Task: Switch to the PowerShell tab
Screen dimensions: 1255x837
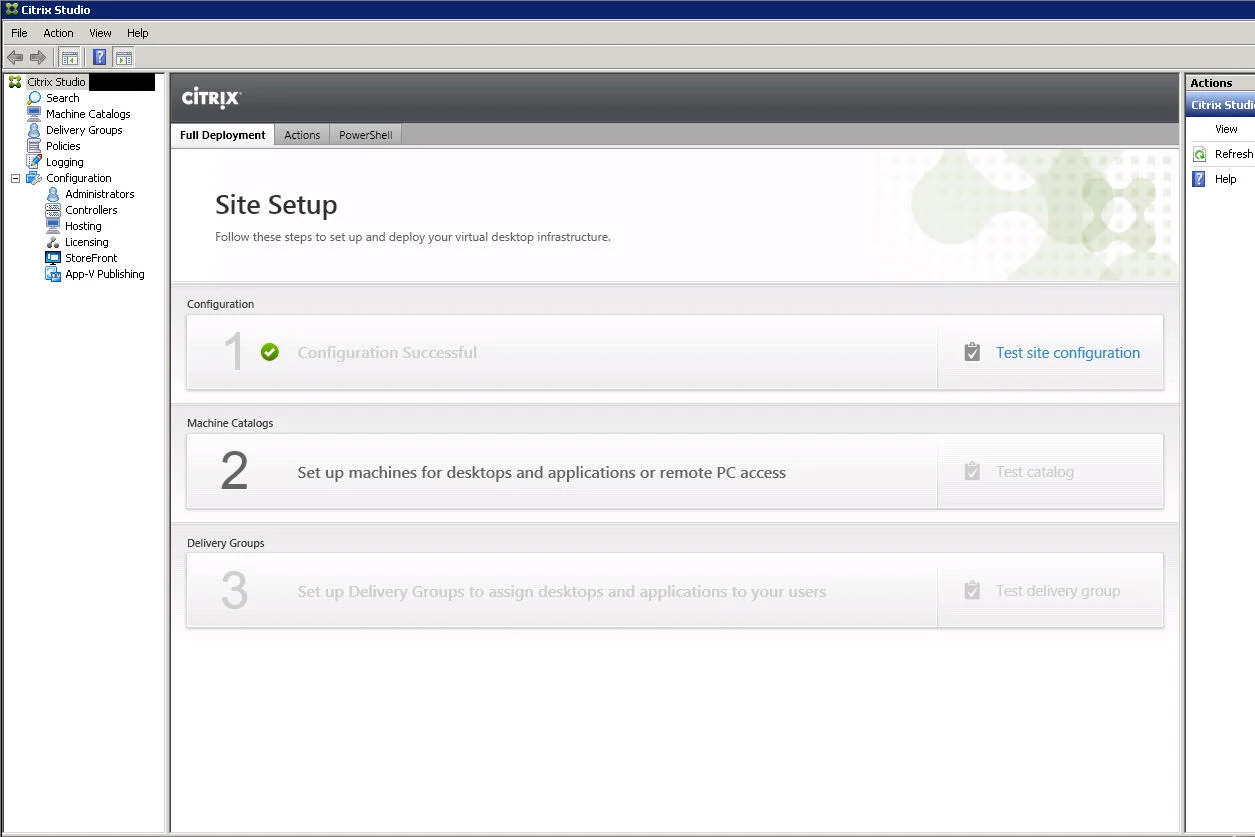Action: [x=365, y=135]
